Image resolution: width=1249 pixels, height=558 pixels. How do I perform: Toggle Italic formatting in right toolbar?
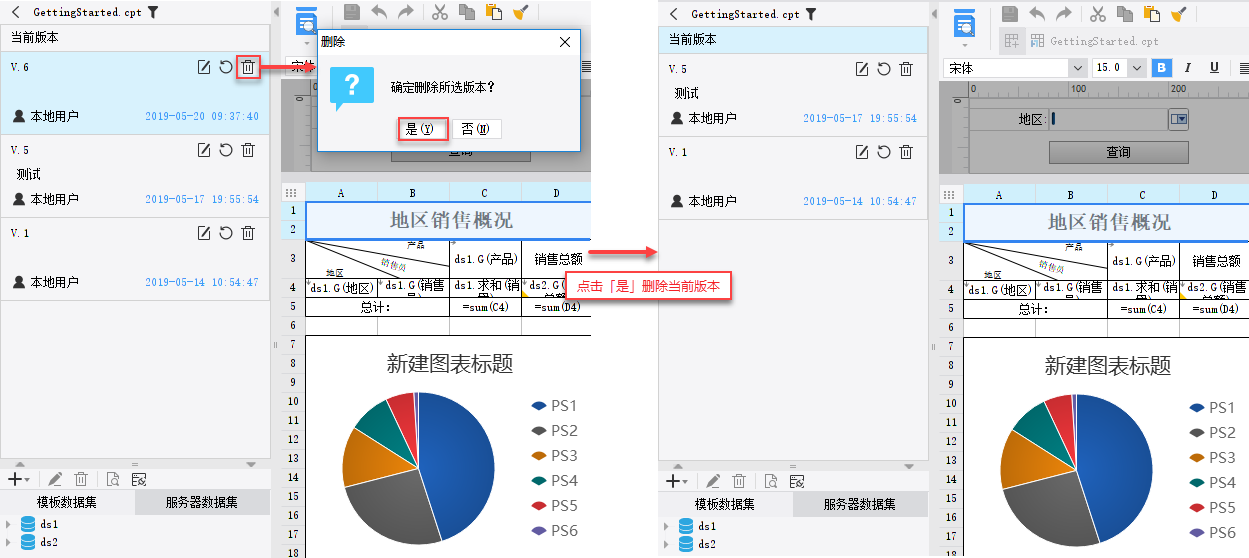pyautogui.click(x=1188, y=68)
